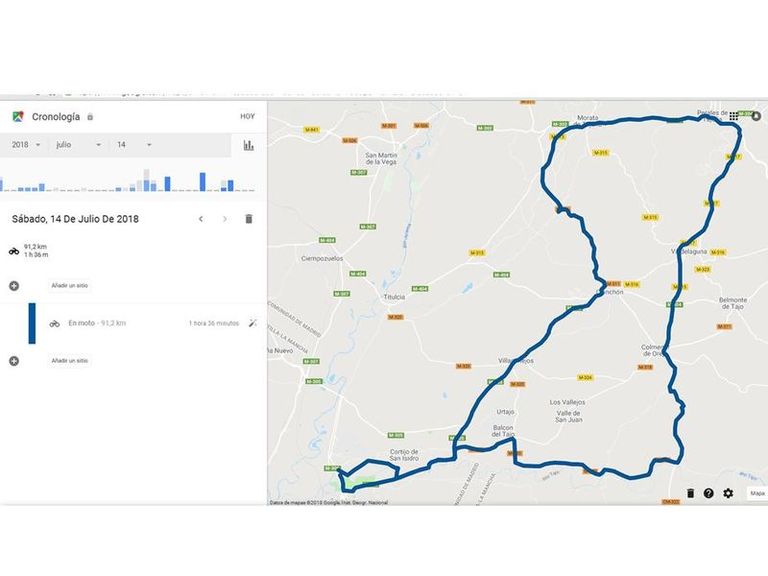Open the Google apps grid icon
The height and width of the screenshot is (576, 768).
point(733,116)
